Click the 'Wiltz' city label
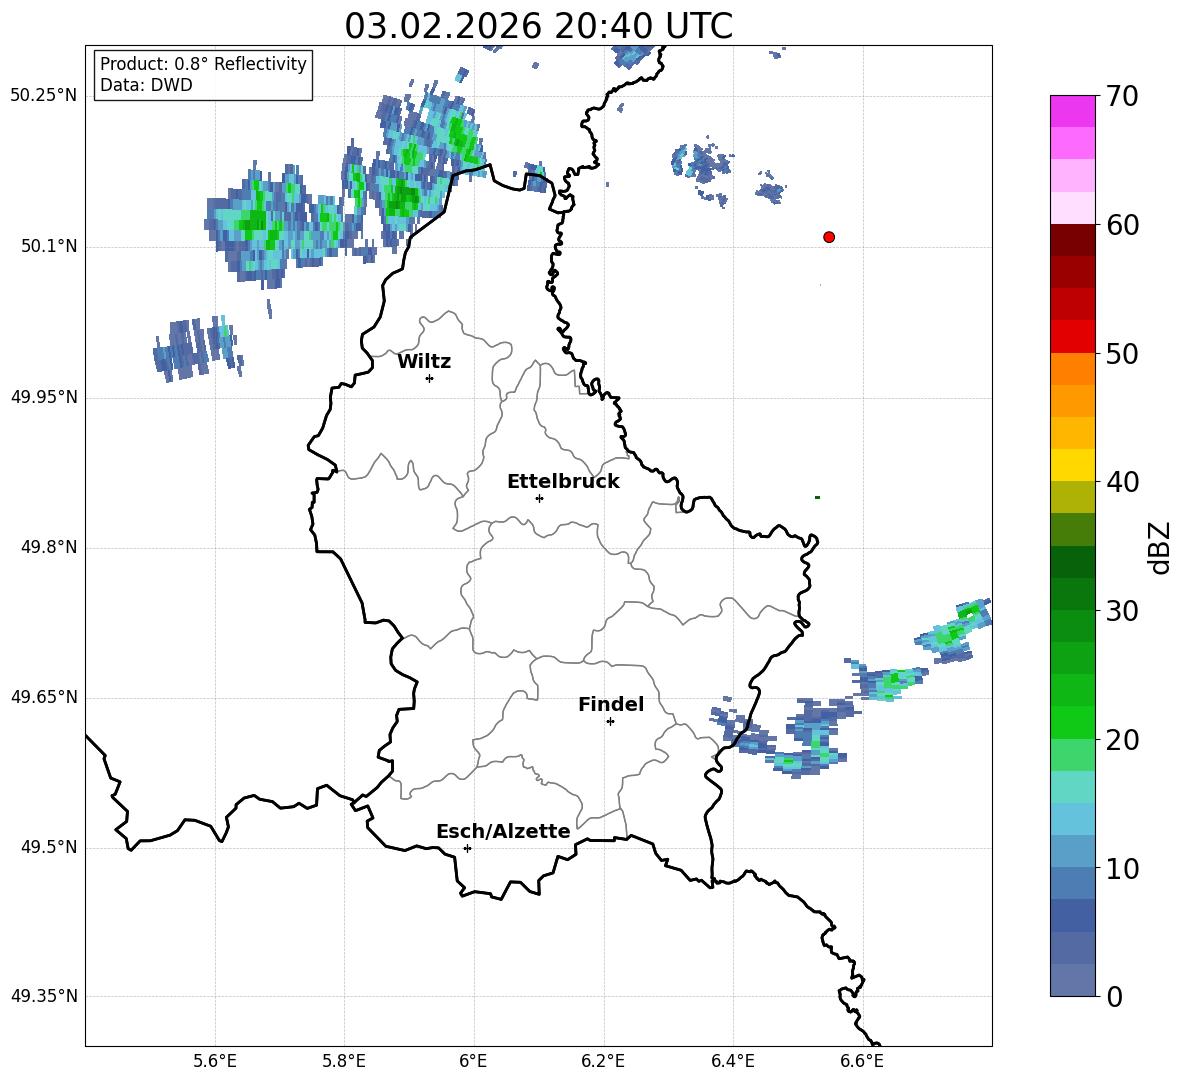 pyautogui.click(x=424, y=362)
